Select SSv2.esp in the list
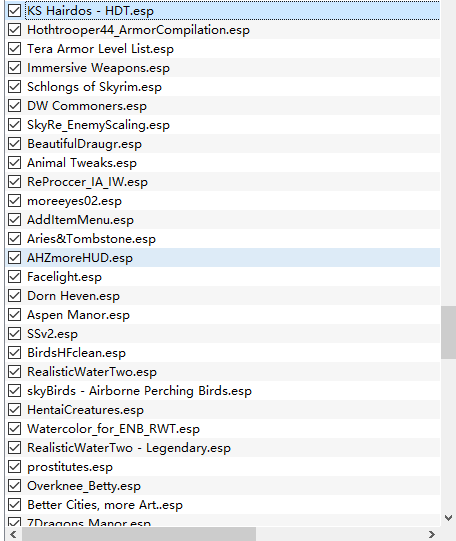This screenshot has width=456, height=541. pyautogui.click(x=52, y=334)
